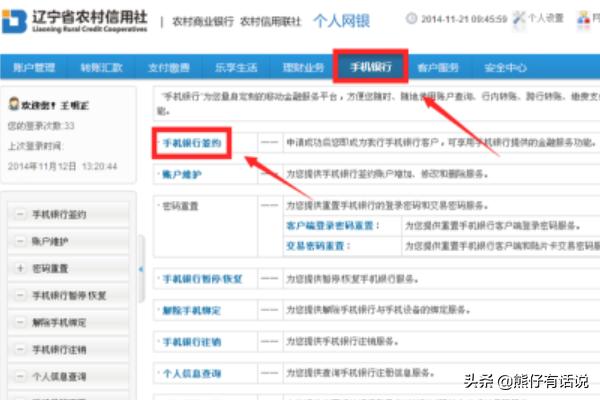The height and width of the screenshot is (400, 600).
Task: Open the 理财业务 menu tab
Action: [303, 67]
